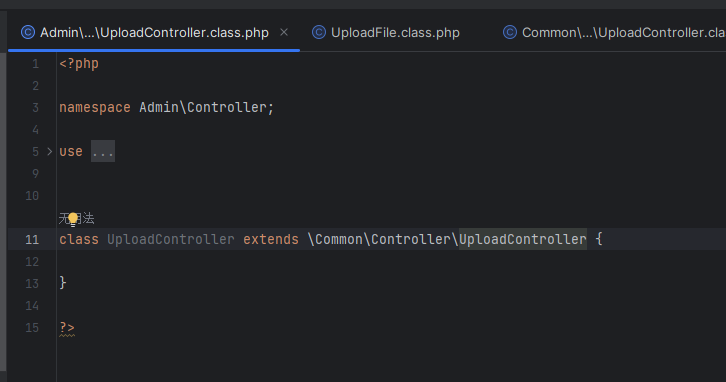
Task: Open the Common\...\UploadController.class.php tab
Action: [614, 32]
